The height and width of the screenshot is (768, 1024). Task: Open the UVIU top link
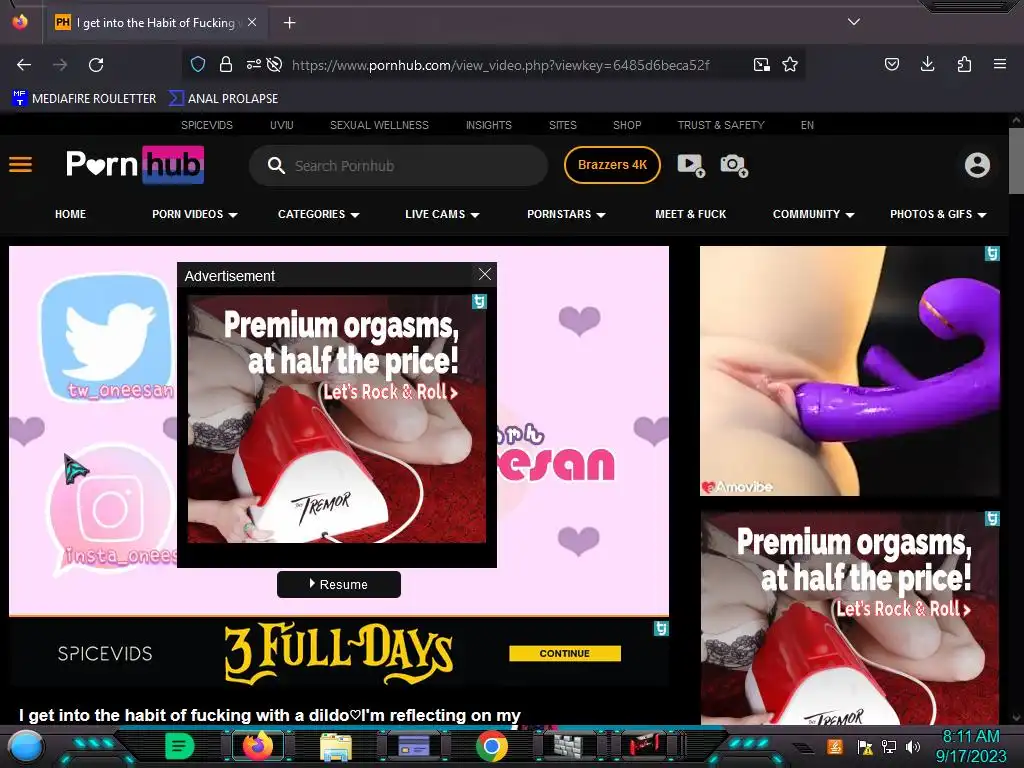[281, 125]
